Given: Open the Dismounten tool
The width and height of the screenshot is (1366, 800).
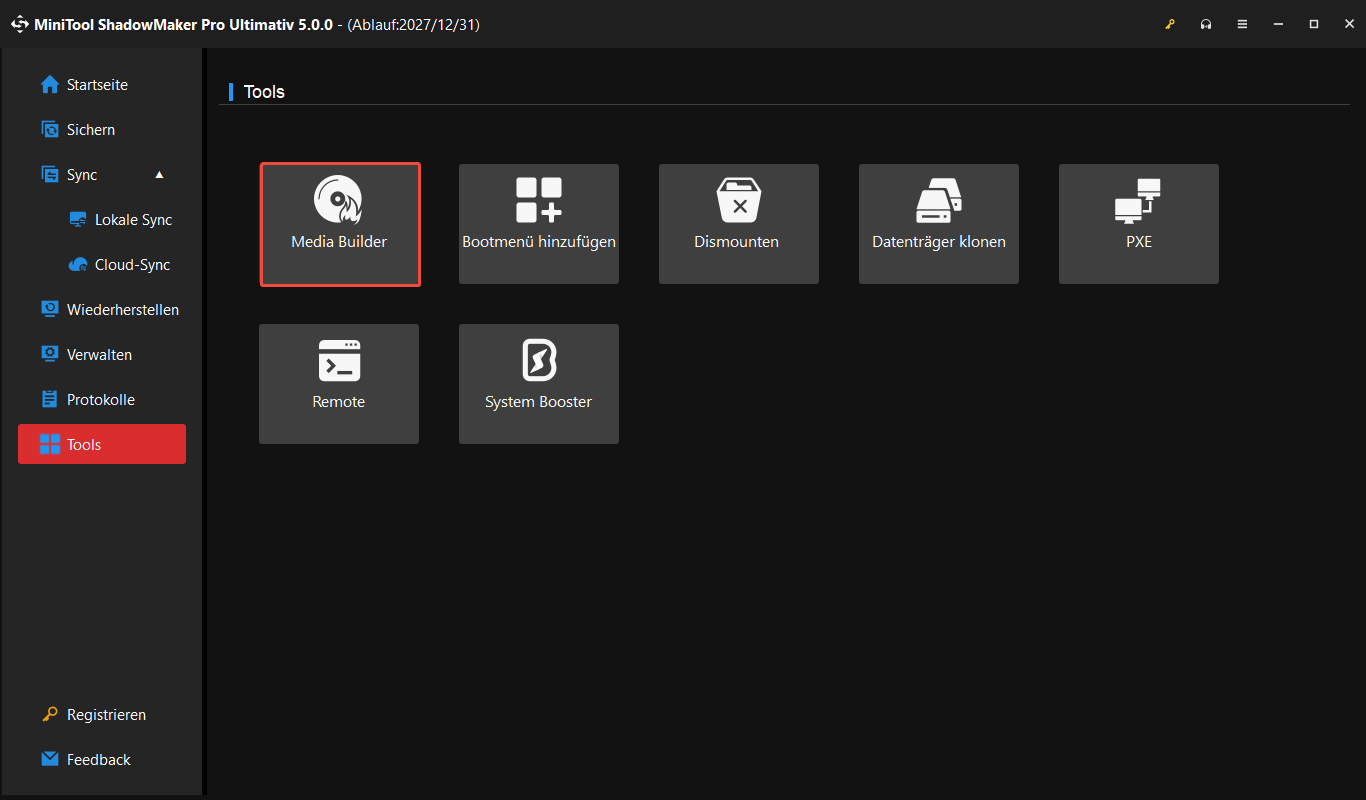Looking at the screenshot, I should 739,224.
